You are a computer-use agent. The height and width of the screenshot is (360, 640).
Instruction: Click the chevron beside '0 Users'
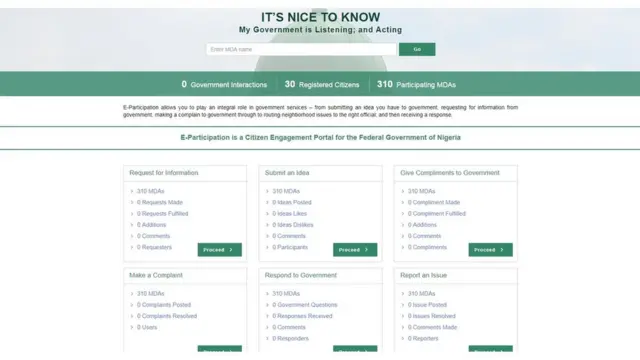(x=132, y=327)
